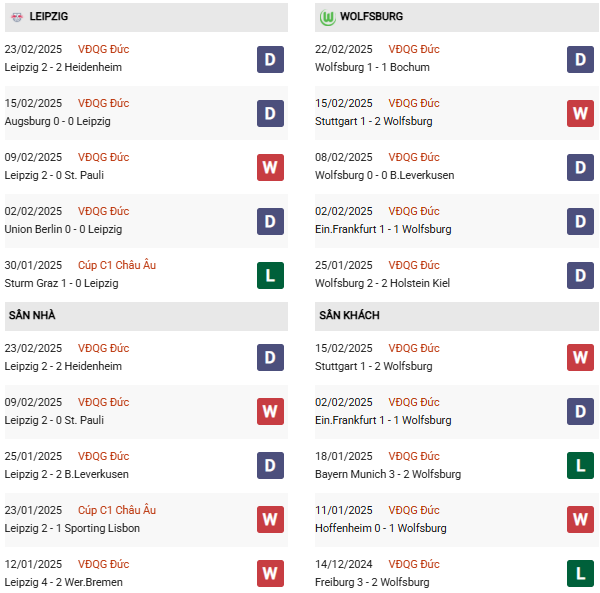Click loss badge for Freiburg 3-2 Wolfsburg
The image size is (600, 593).
coord(580,574)
